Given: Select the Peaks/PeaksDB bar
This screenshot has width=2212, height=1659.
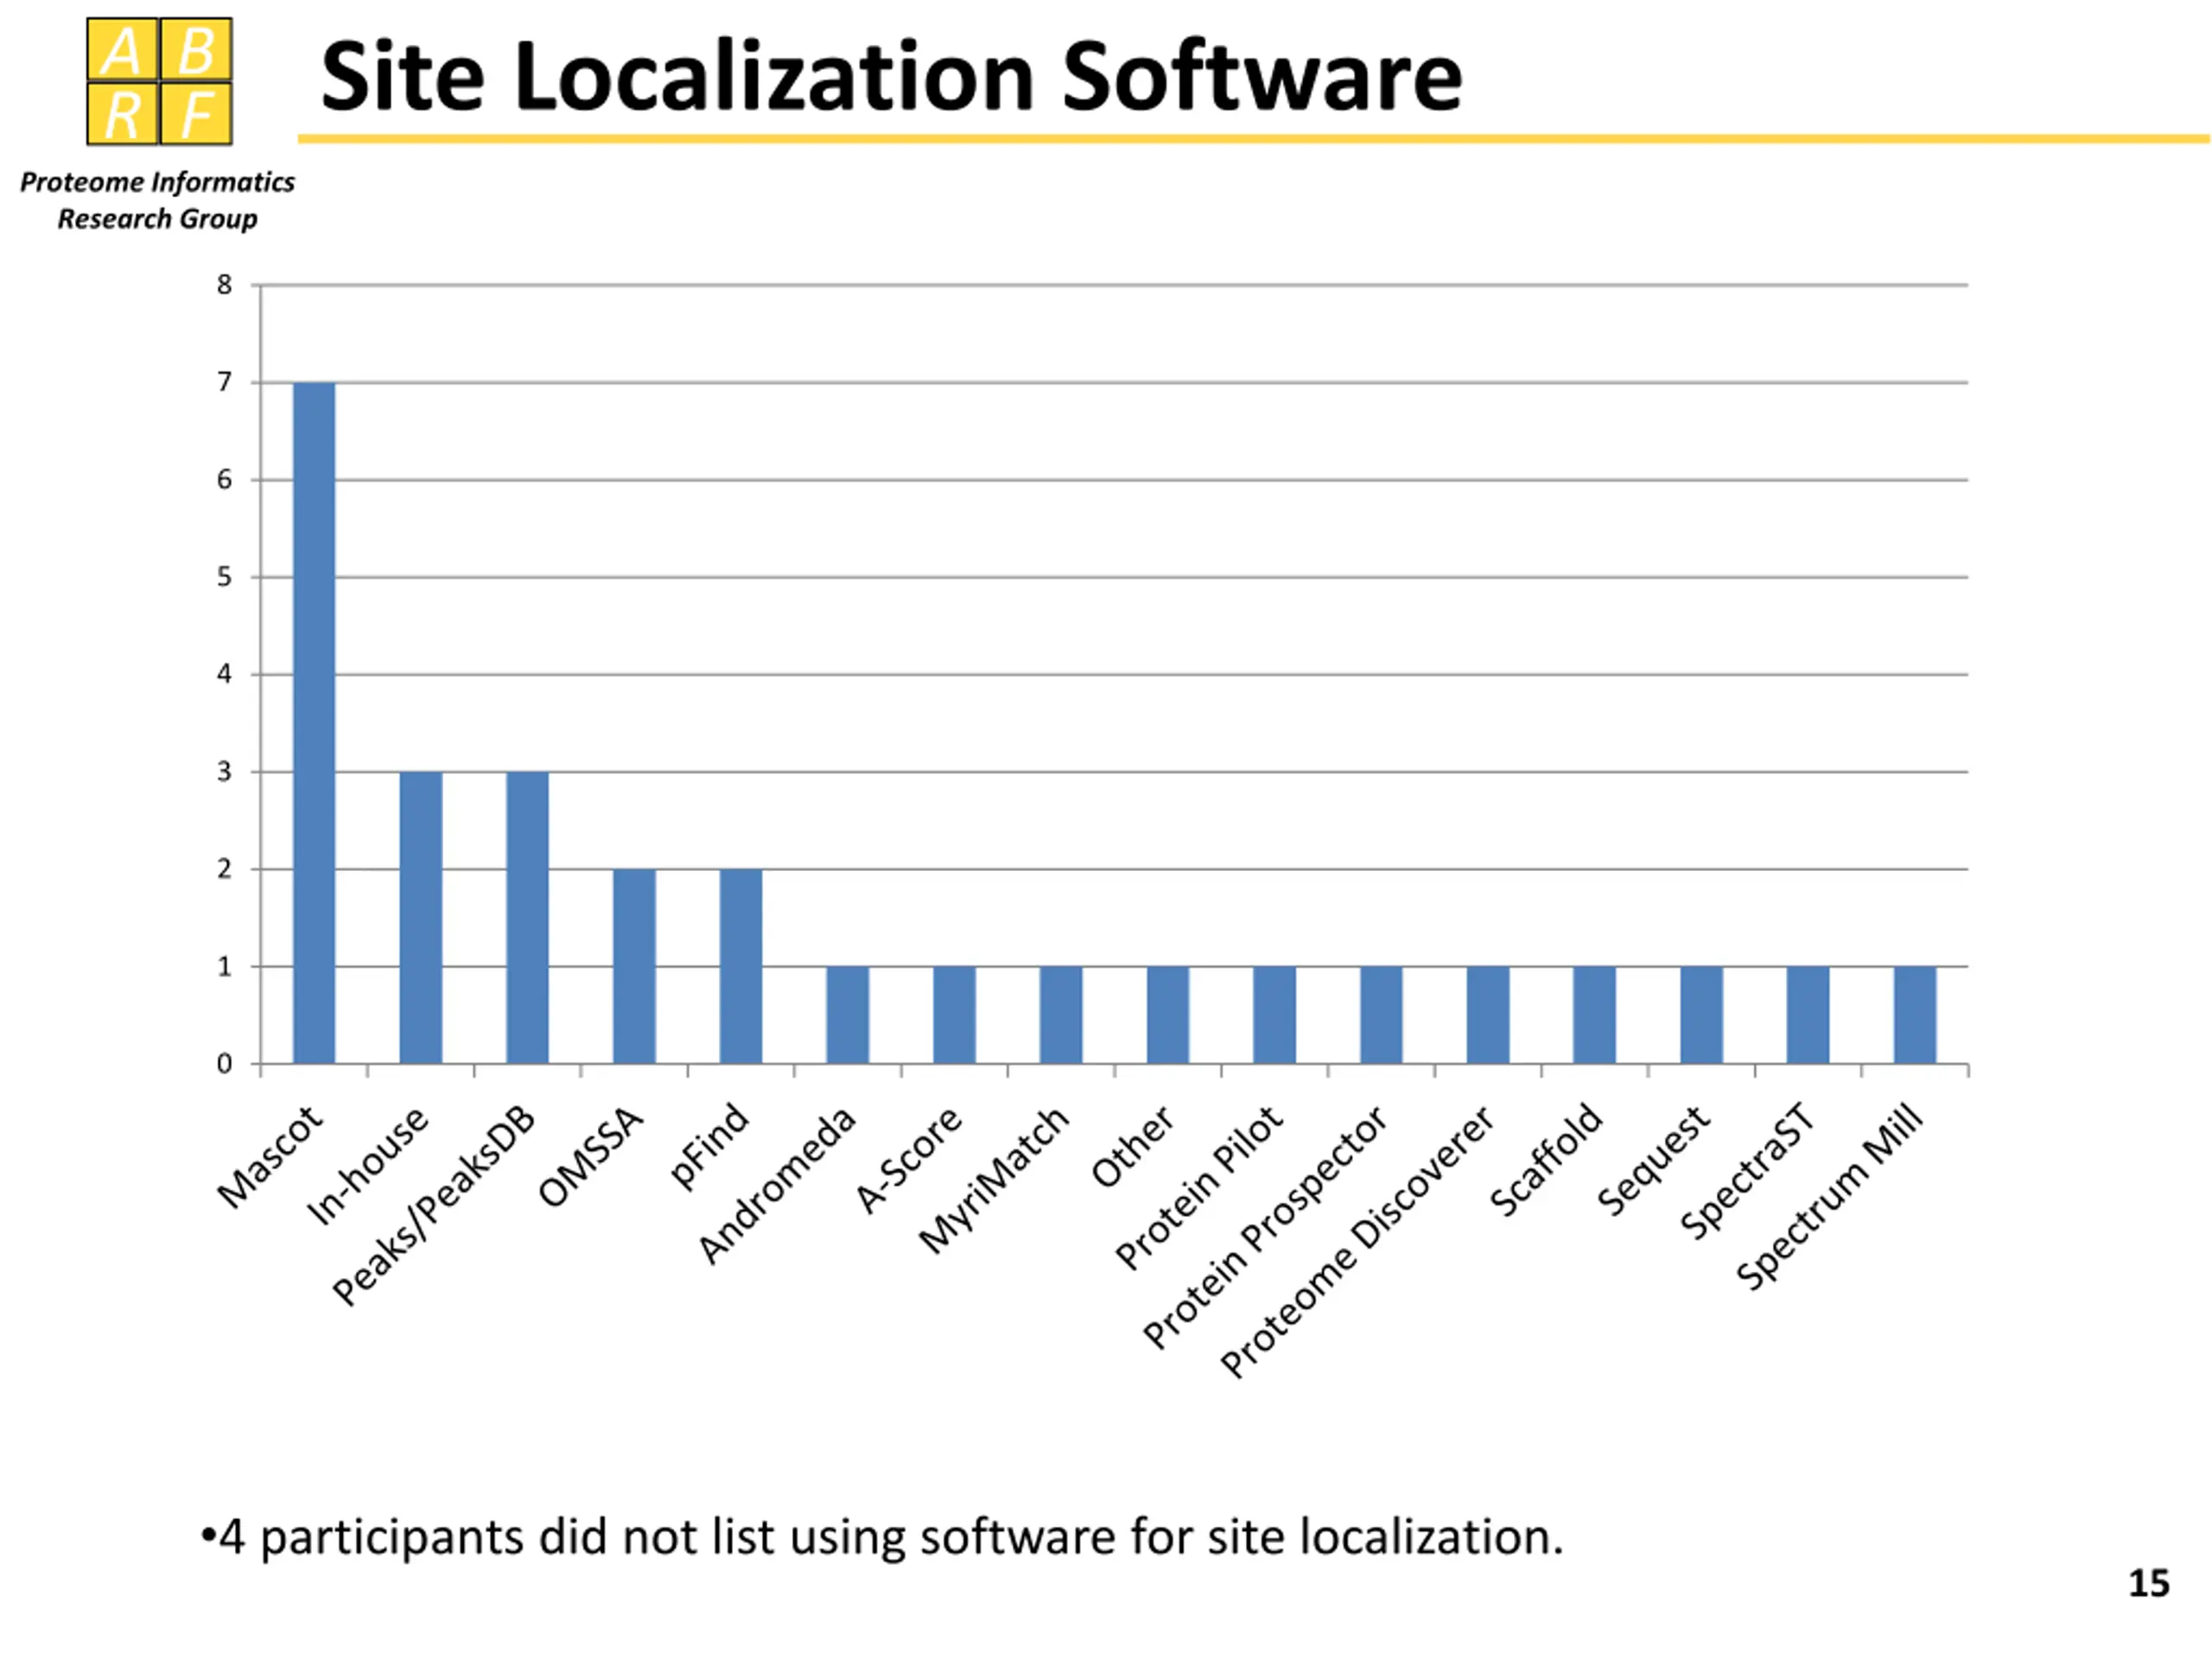Looking at the screenshot, I should point(527,918).
